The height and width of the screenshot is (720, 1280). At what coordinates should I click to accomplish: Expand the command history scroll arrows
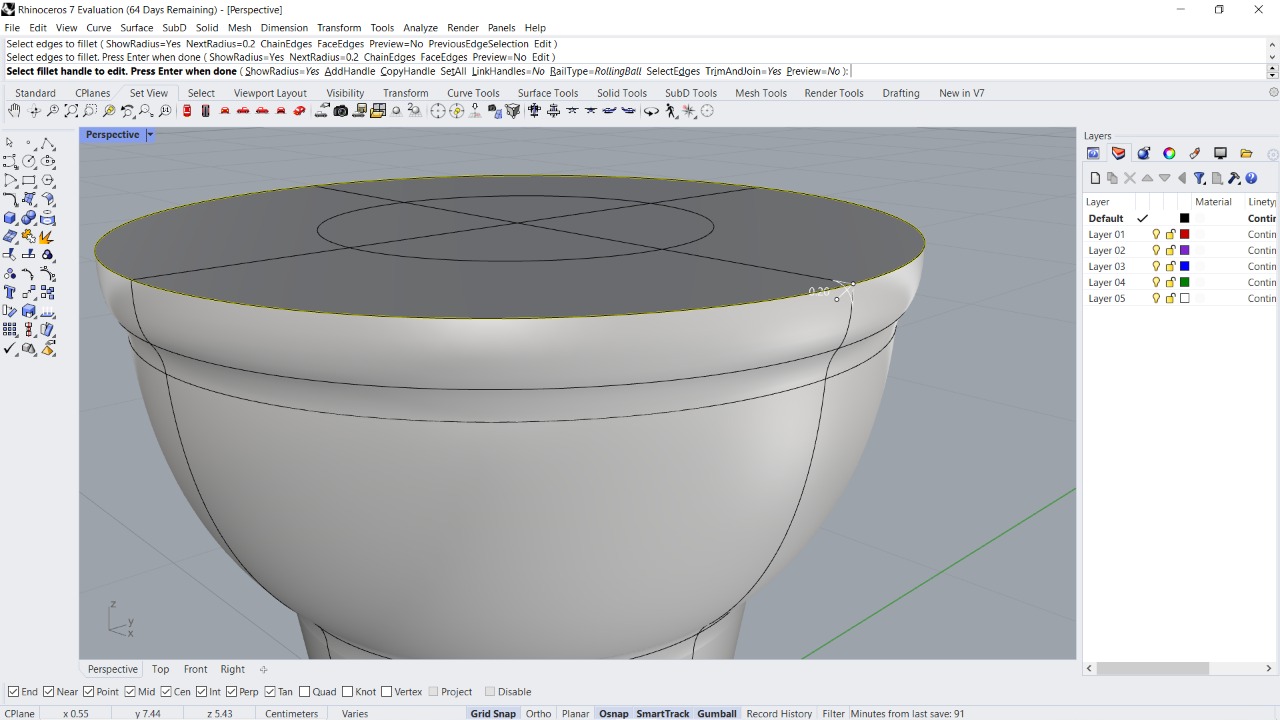(1272, 50)
